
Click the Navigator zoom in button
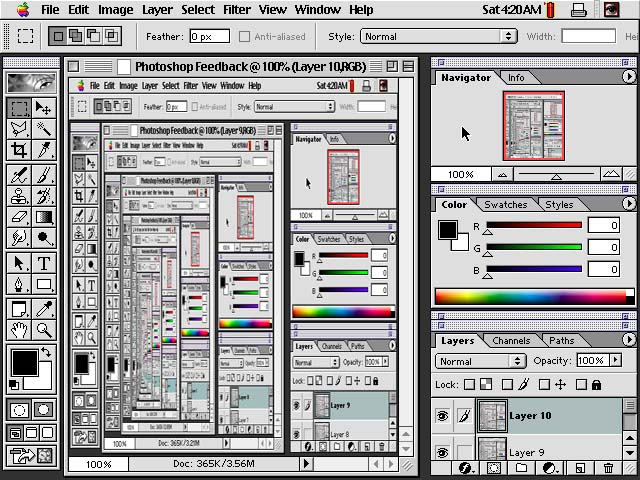point(611,174)
